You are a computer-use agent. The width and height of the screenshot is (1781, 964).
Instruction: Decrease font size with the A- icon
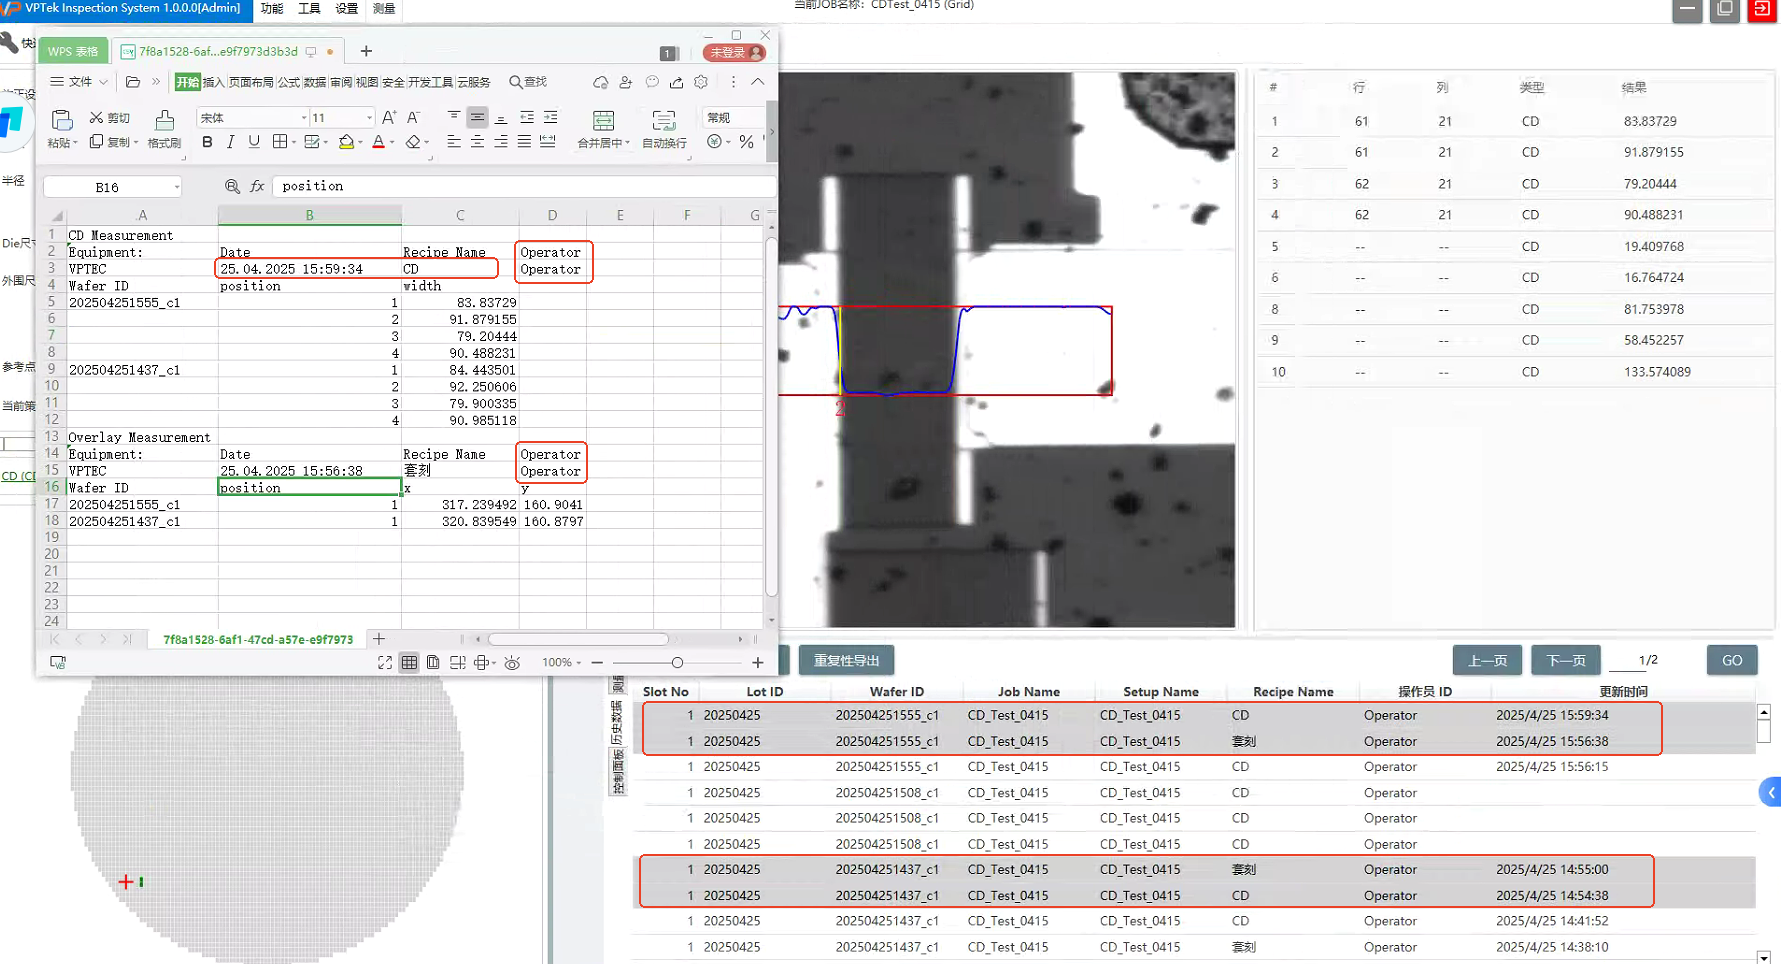click(413, 117)
